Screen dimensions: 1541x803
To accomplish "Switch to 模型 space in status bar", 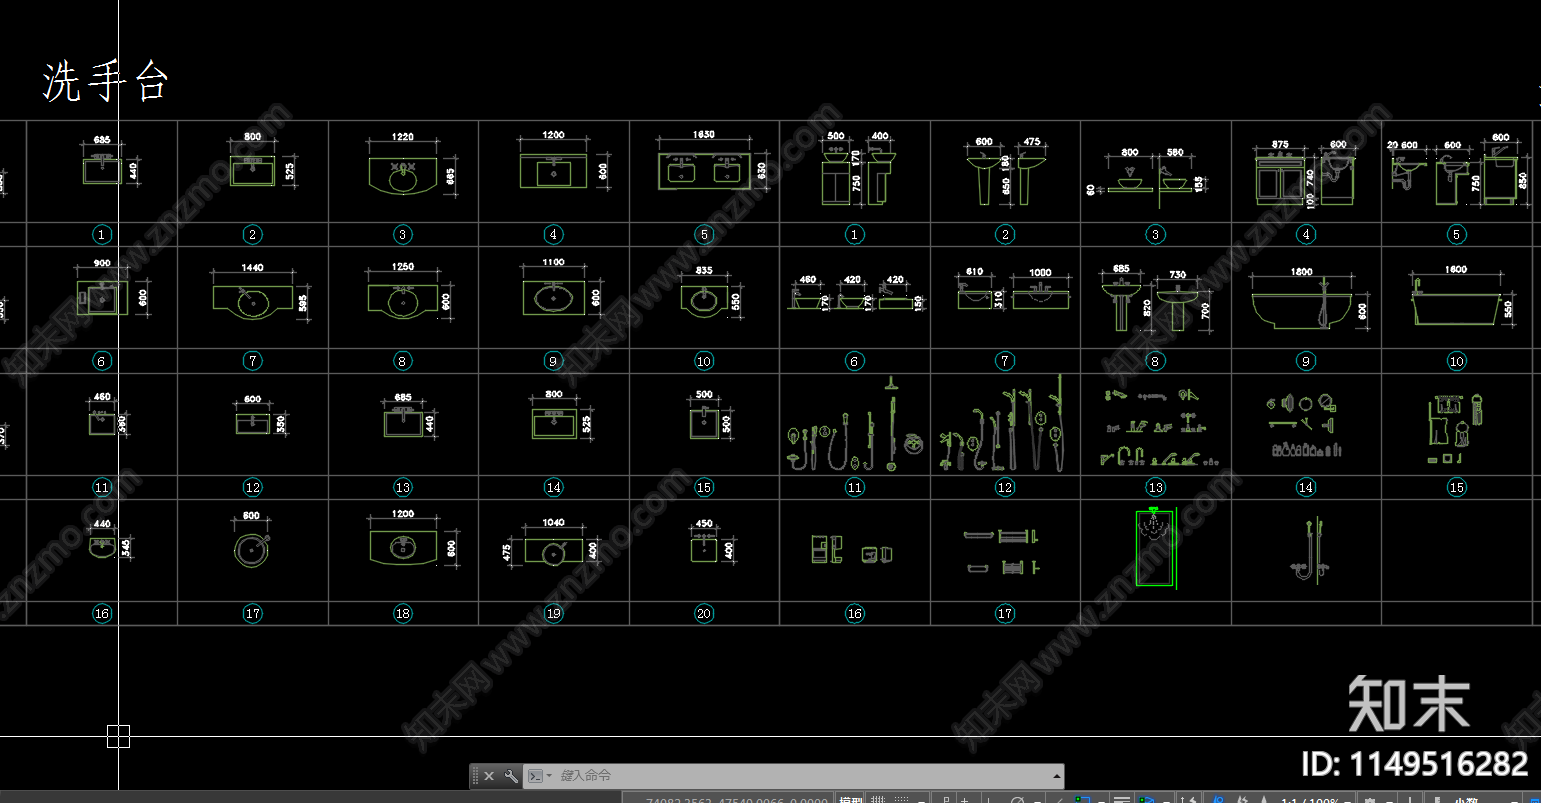I will pos(851,799).
